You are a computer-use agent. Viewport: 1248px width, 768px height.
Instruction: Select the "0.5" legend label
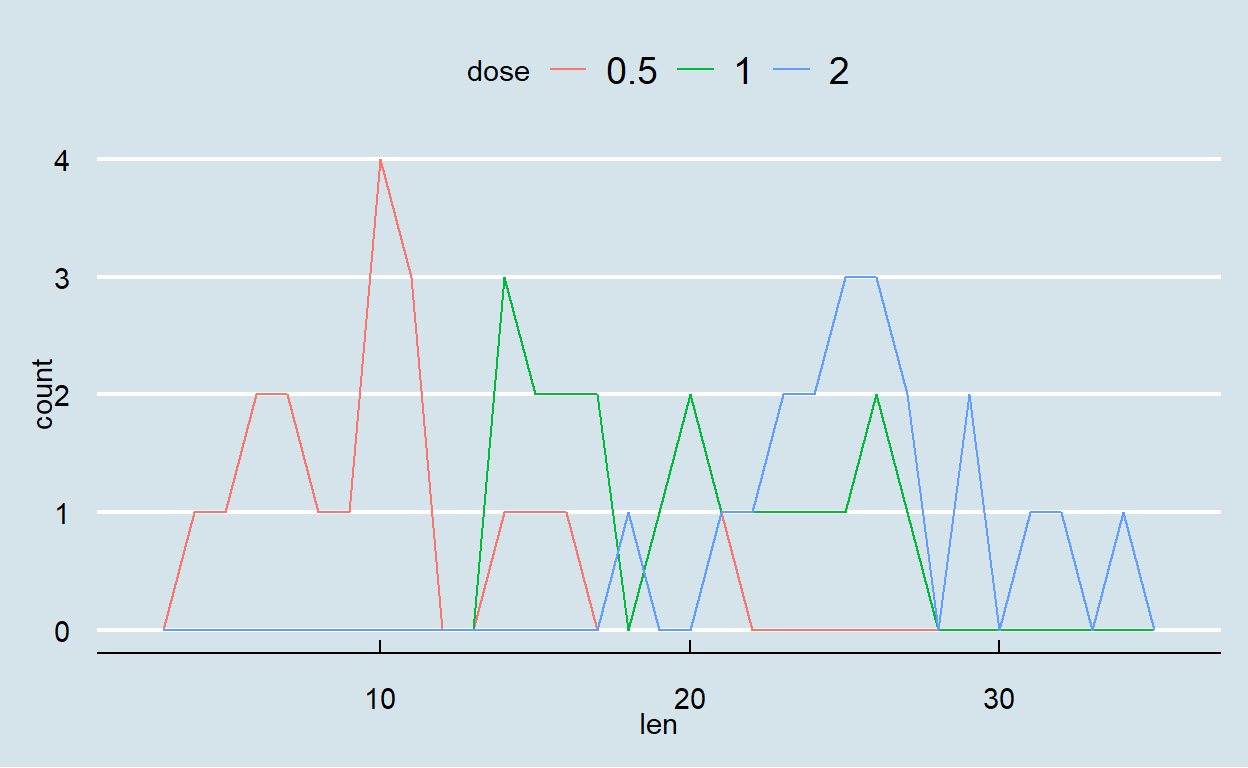click(x=632, y=72)
